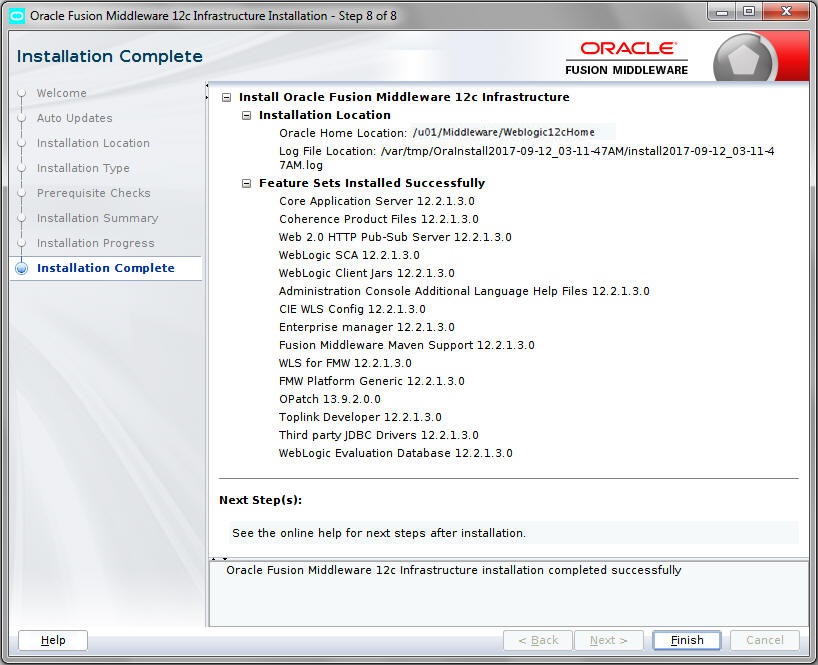
Task: Select Web 2.0 HTTP Pub-Sub Server row
Action: click(395, 237)
